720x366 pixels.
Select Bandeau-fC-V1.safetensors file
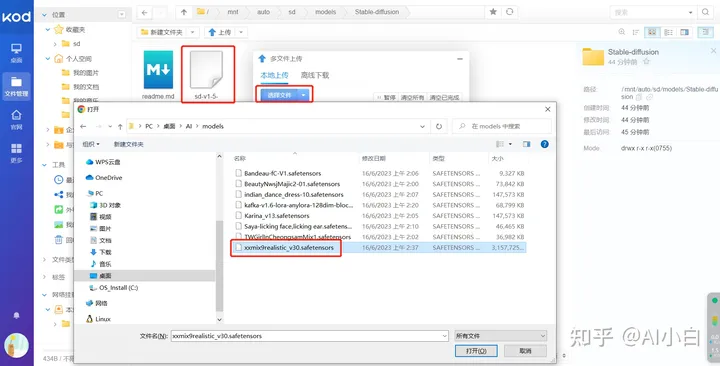[282, 173]
